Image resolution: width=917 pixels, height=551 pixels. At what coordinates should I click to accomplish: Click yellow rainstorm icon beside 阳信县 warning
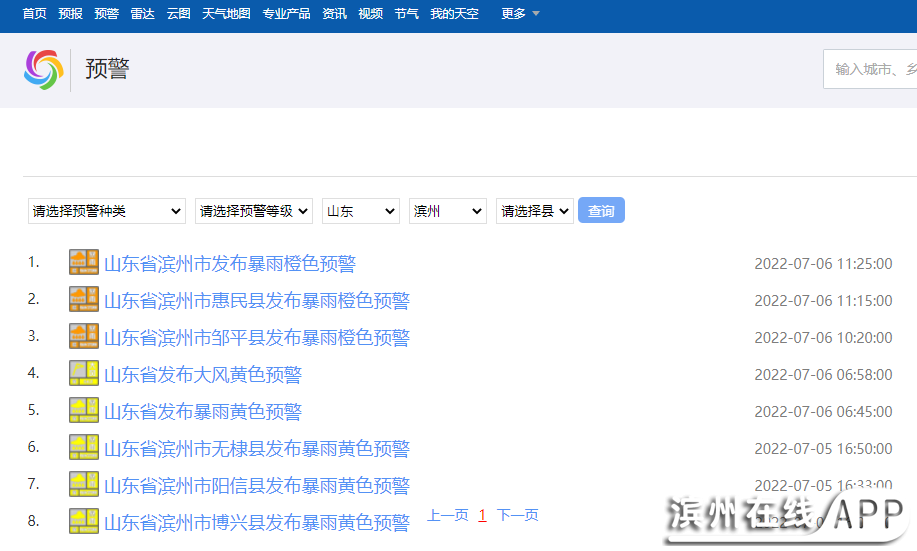84,485
